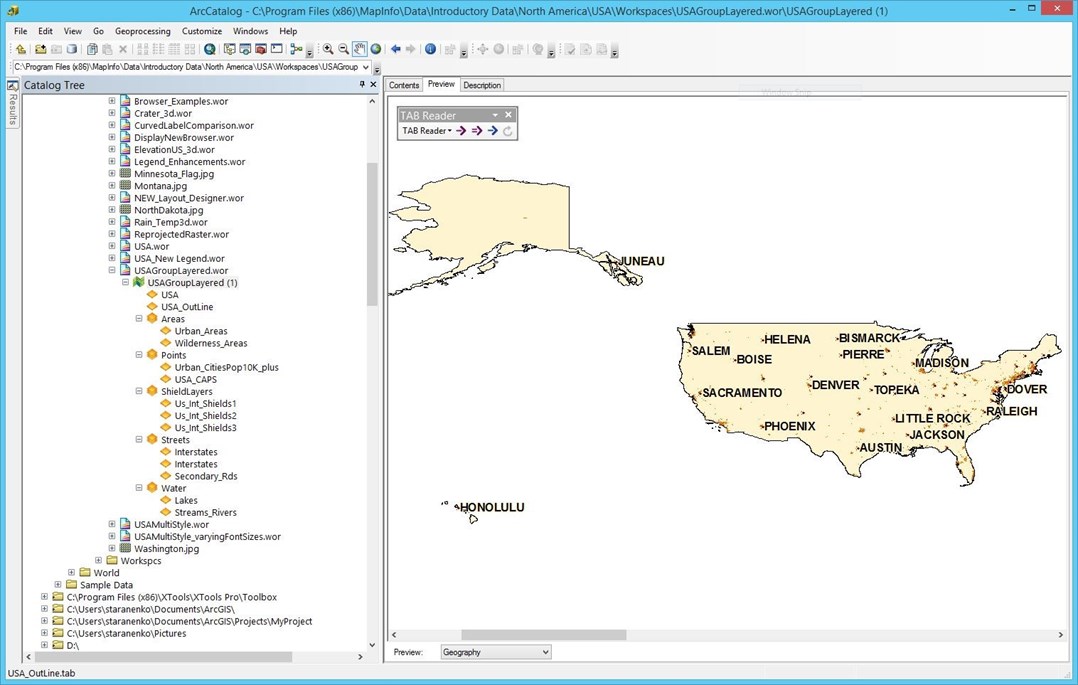Open the TAB Reader dropdown menu
Screen dimensions: 1078x685
point(427,131)
